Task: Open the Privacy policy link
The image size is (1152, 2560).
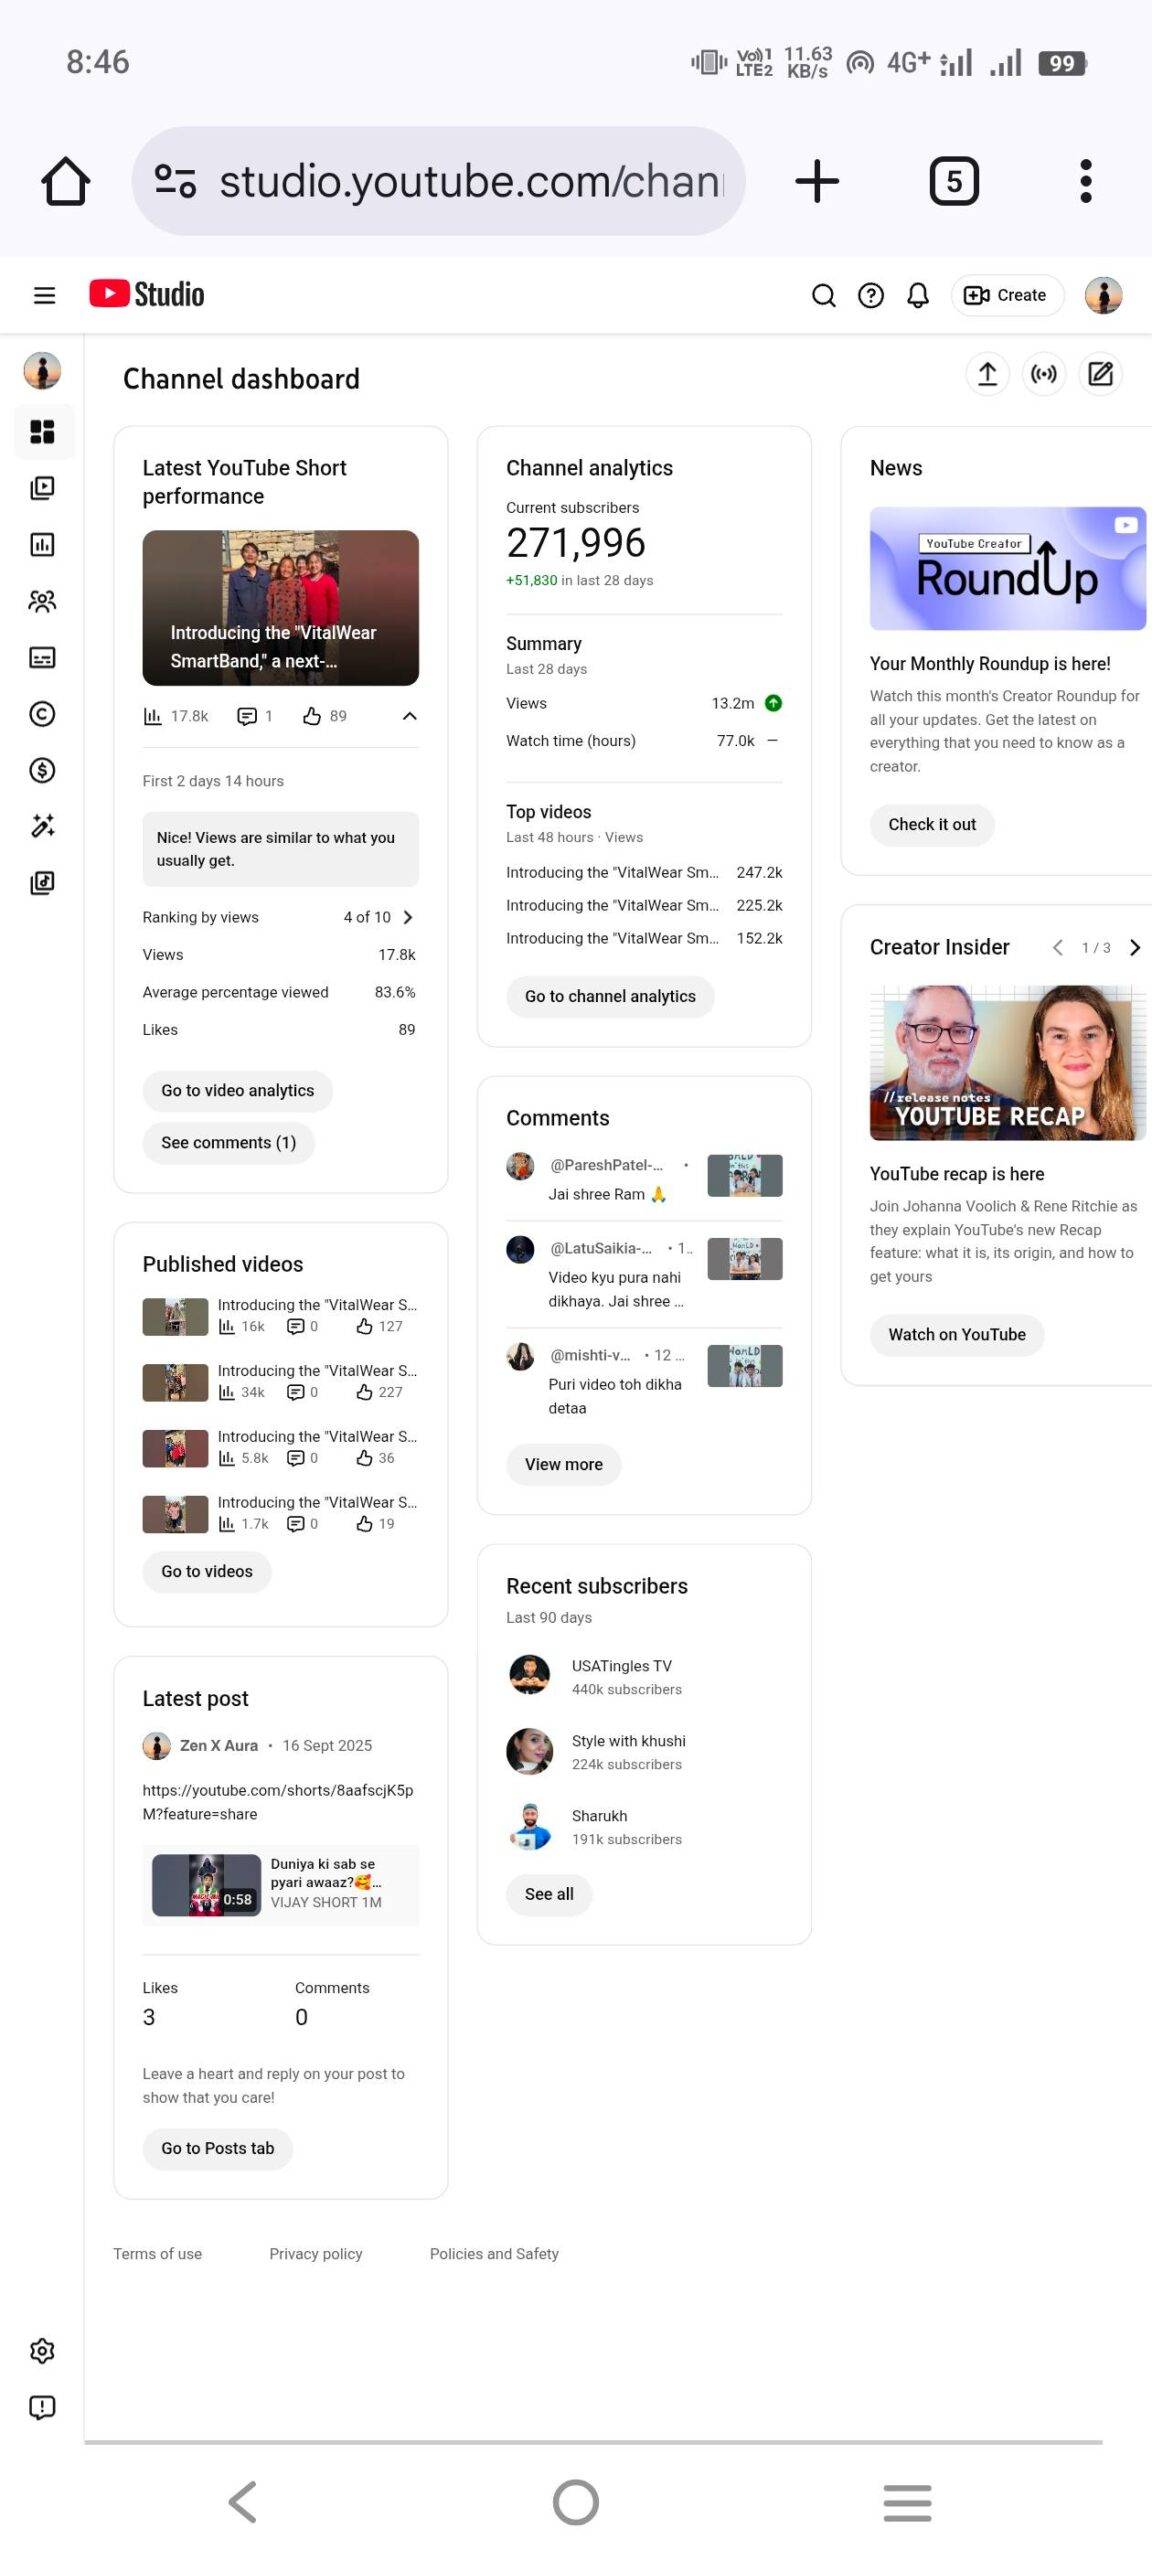Action: pos(315,2253)
